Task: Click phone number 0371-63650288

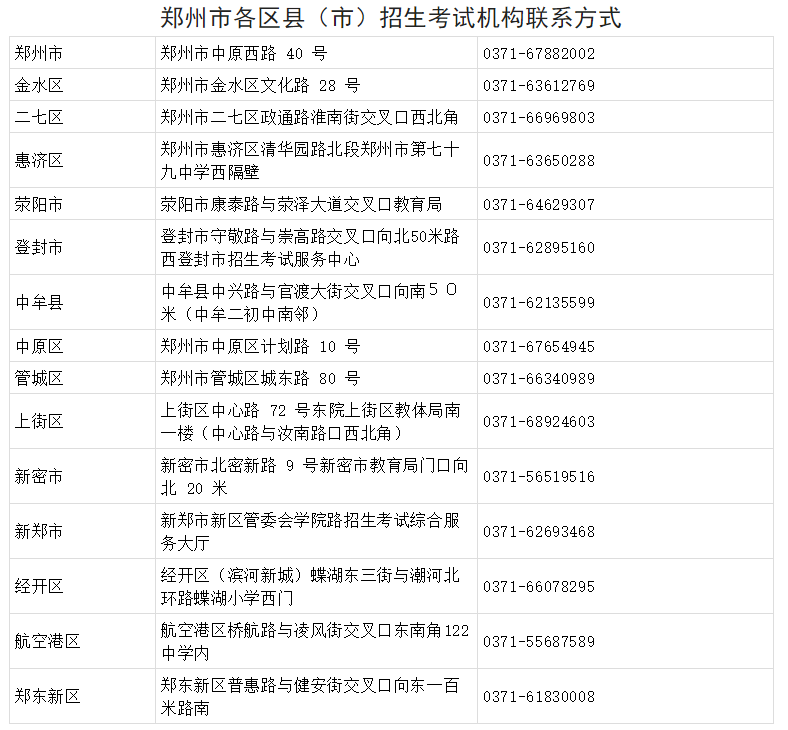Action: (539, 161)
